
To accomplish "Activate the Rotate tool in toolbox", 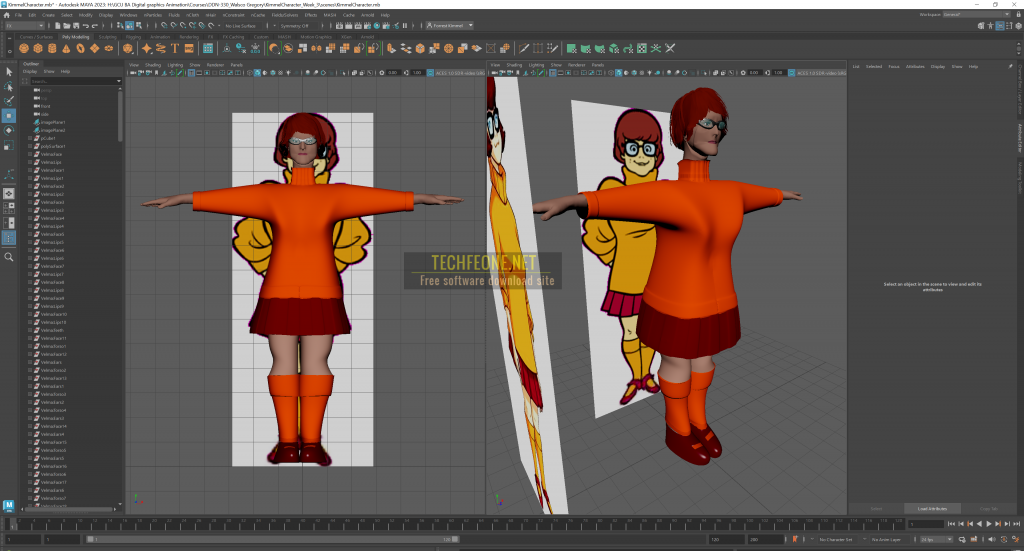I will [9, 131].
